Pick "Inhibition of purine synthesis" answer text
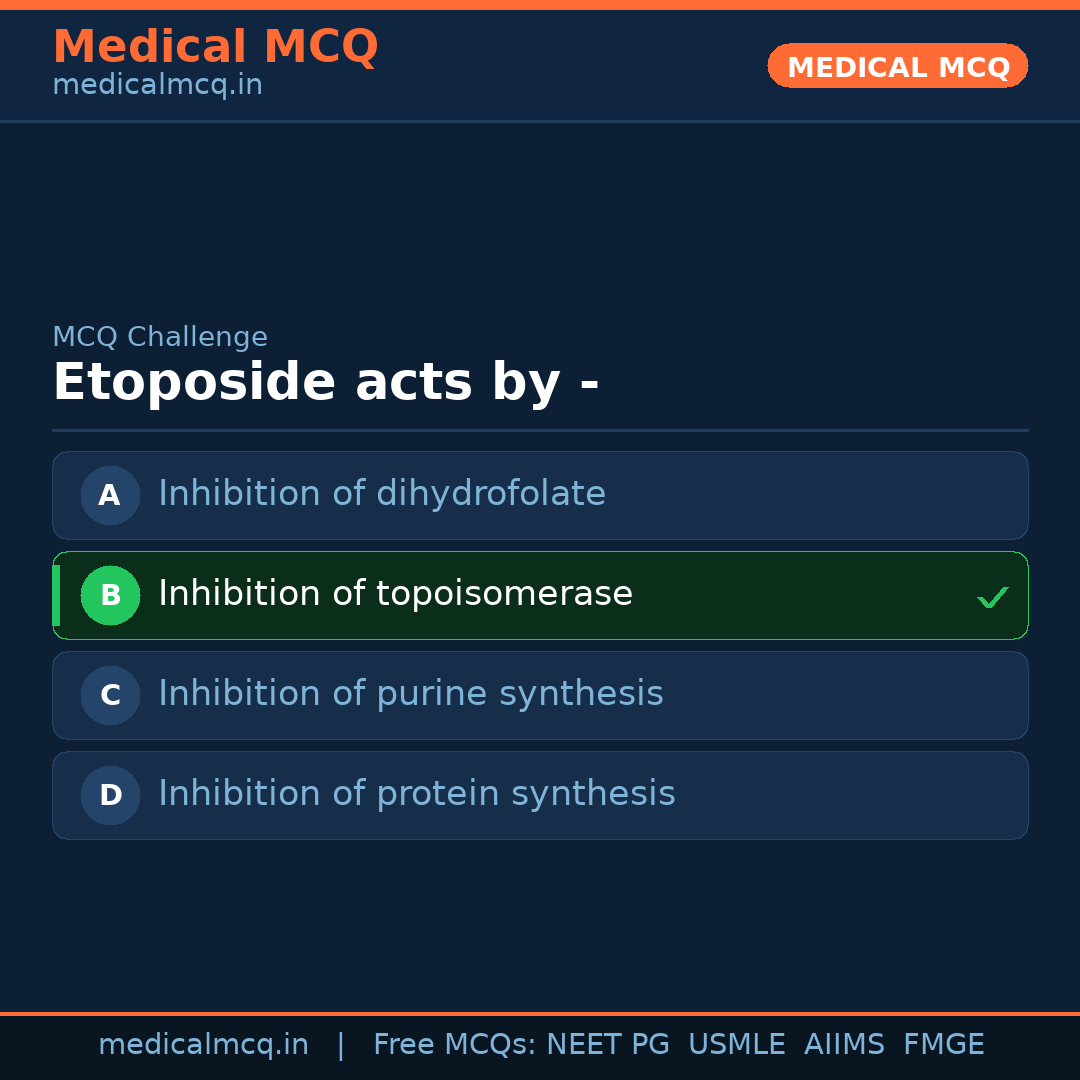The image size is (1080, 1080). 410,694
